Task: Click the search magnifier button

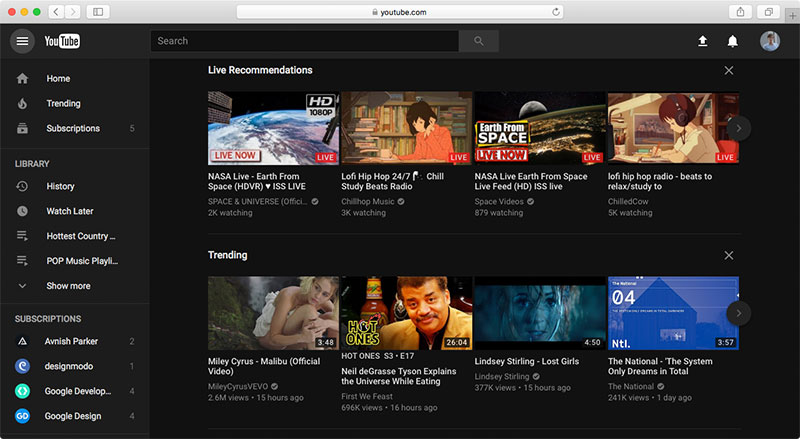Action: (479, 41)
